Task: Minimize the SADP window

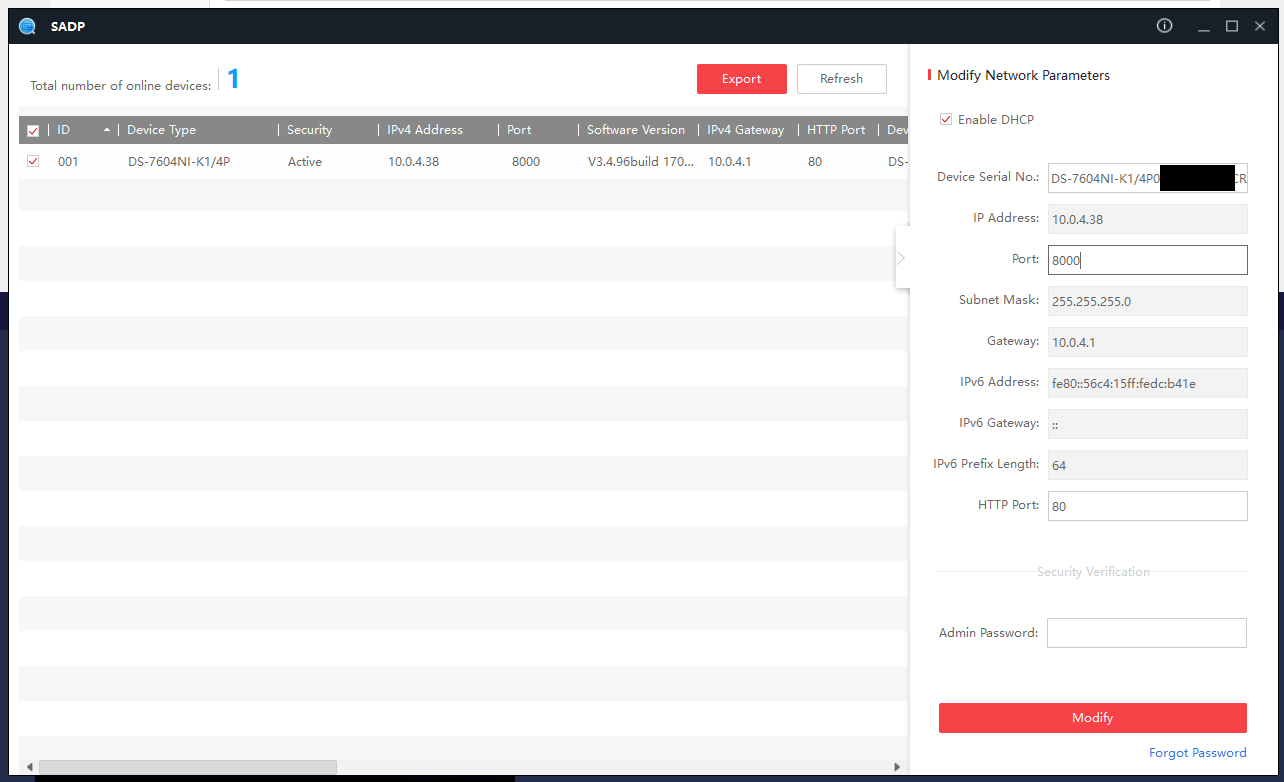Action: click(1204, 26)
